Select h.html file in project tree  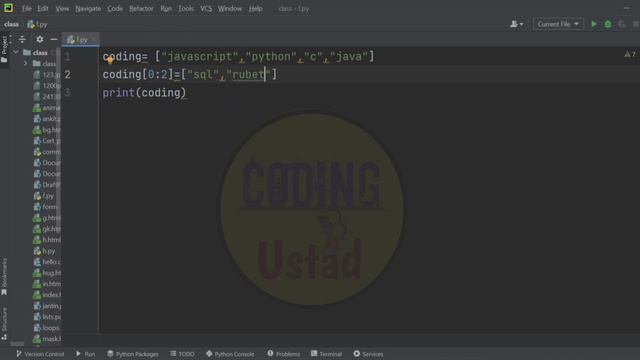tap(47, 240)
